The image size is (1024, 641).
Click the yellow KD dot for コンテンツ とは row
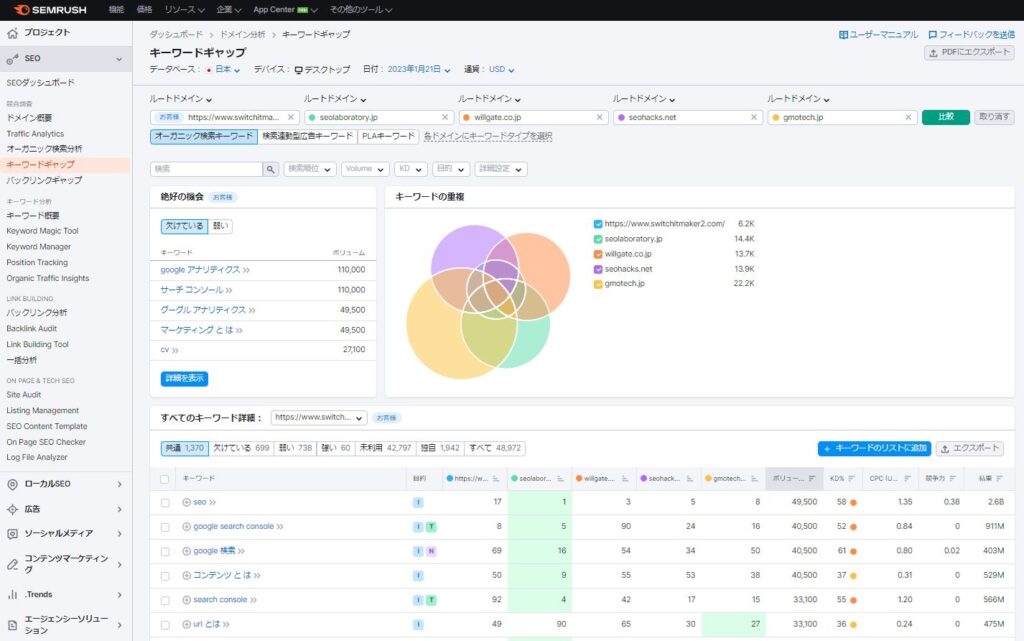(x=853, y=576)
